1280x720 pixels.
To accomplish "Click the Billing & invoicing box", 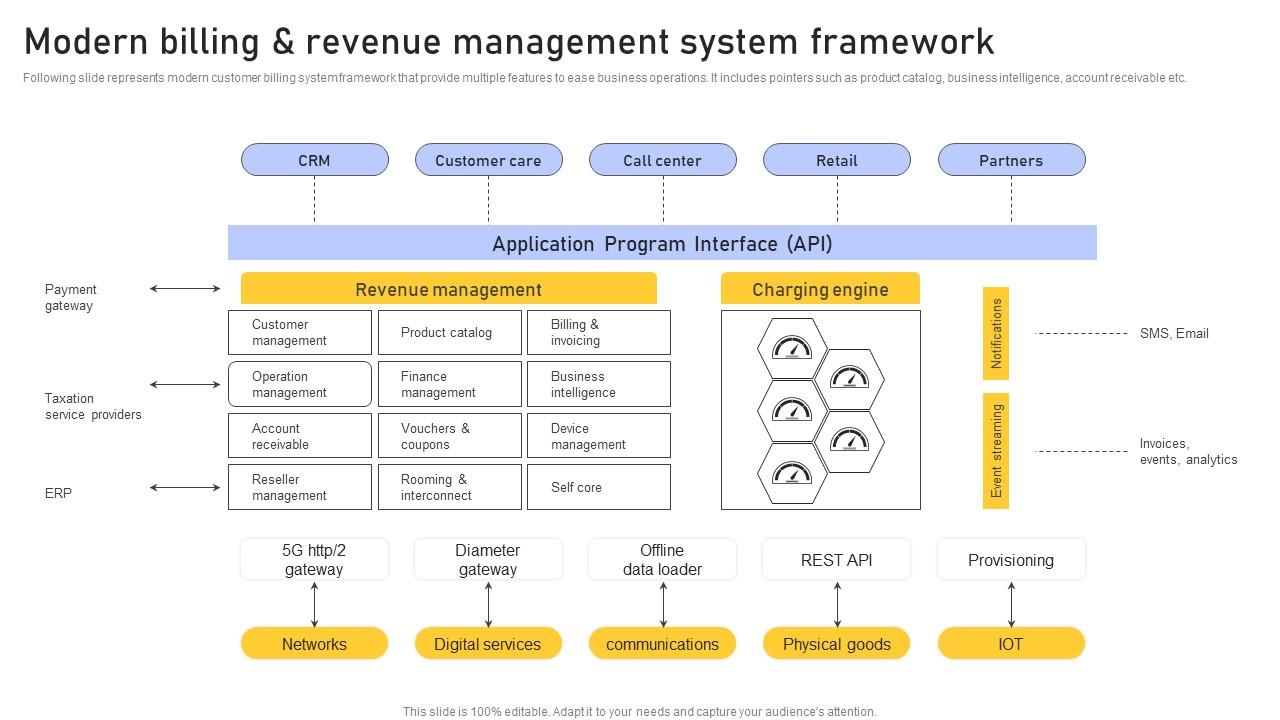I will tap(598, 332).
